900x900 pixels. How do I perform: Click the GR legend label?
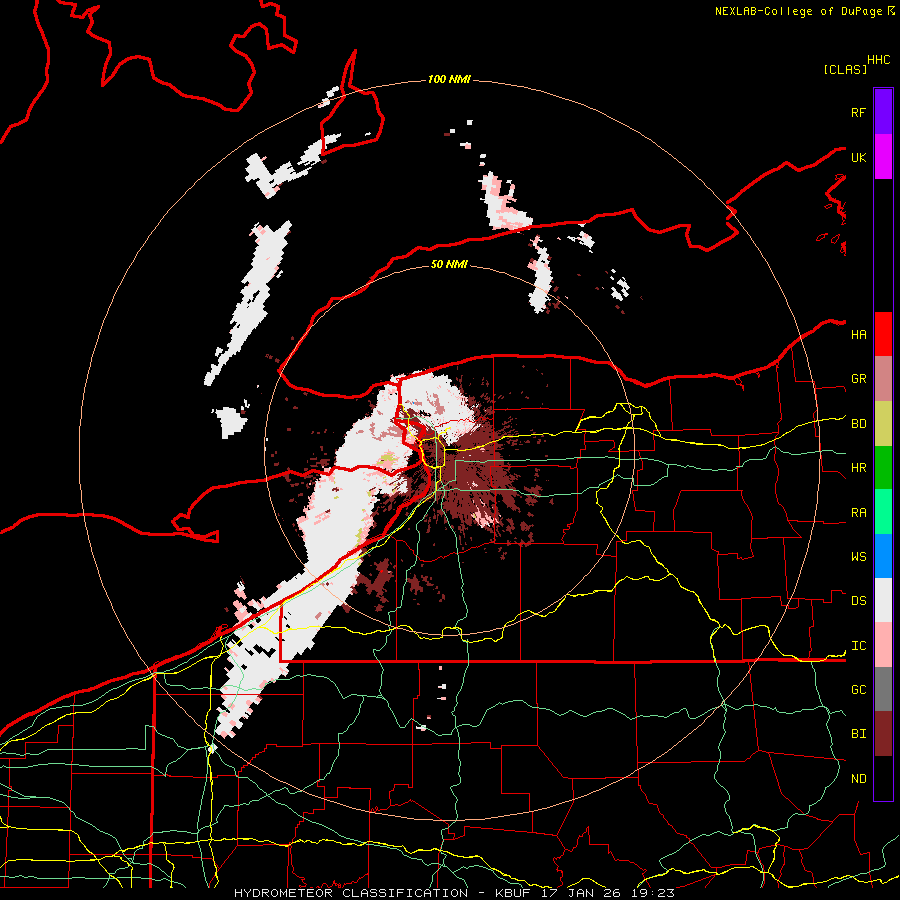click(x=858, y=379)
